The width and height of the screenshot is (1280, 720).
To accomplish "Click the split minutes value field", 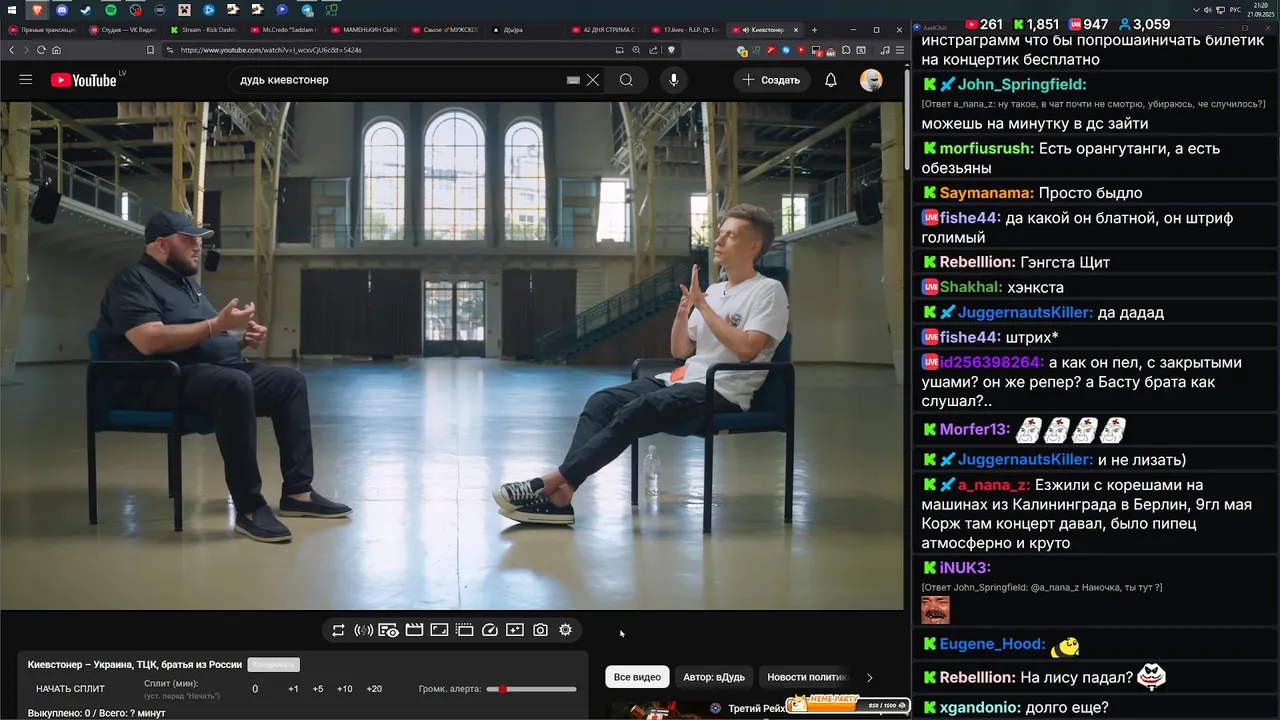I will point(255,689).
